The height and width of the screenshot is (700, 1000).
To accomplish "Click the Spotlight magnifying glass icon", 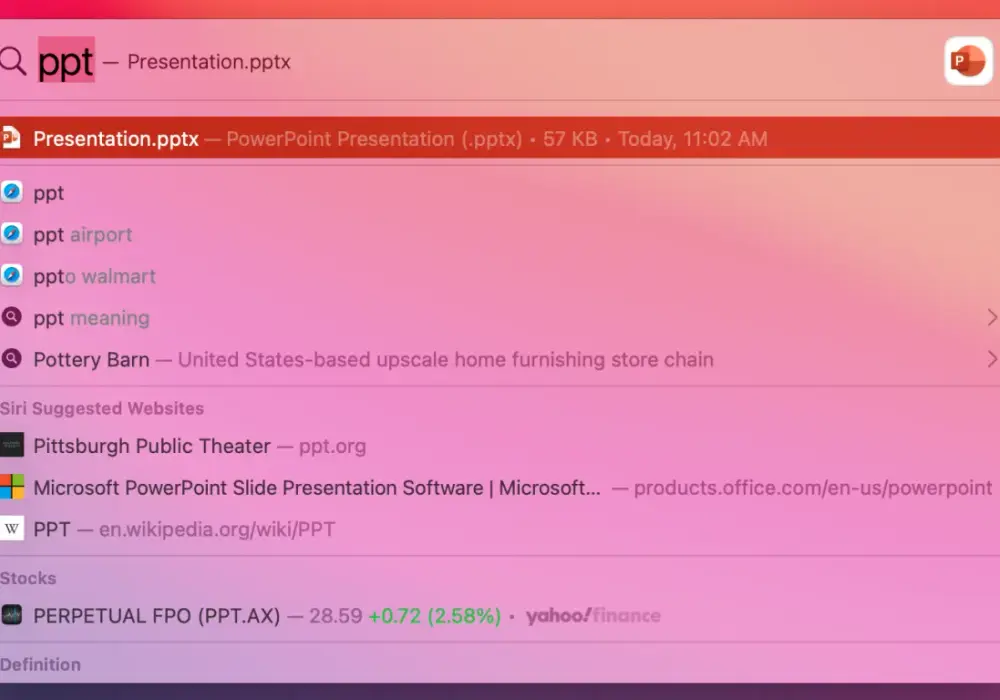I will [x=13, y=62].
